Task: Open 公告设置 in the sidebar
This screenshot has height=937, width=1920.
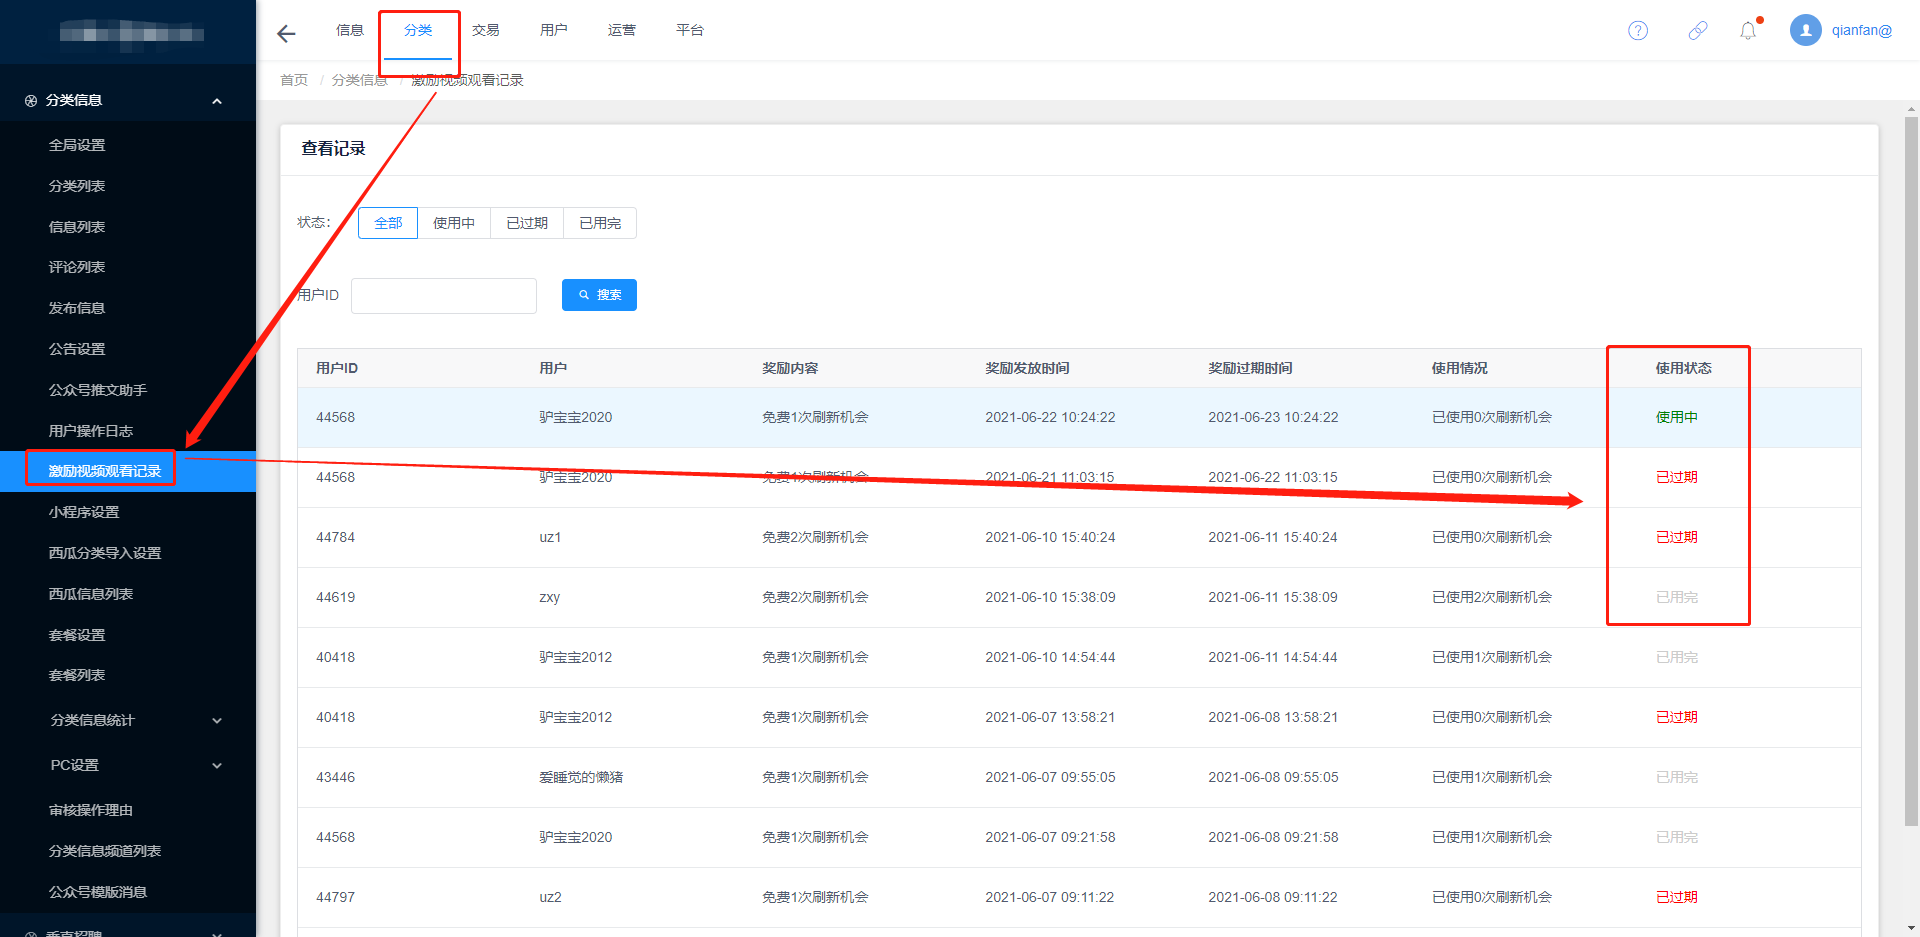Action: (x=77, y=349)
